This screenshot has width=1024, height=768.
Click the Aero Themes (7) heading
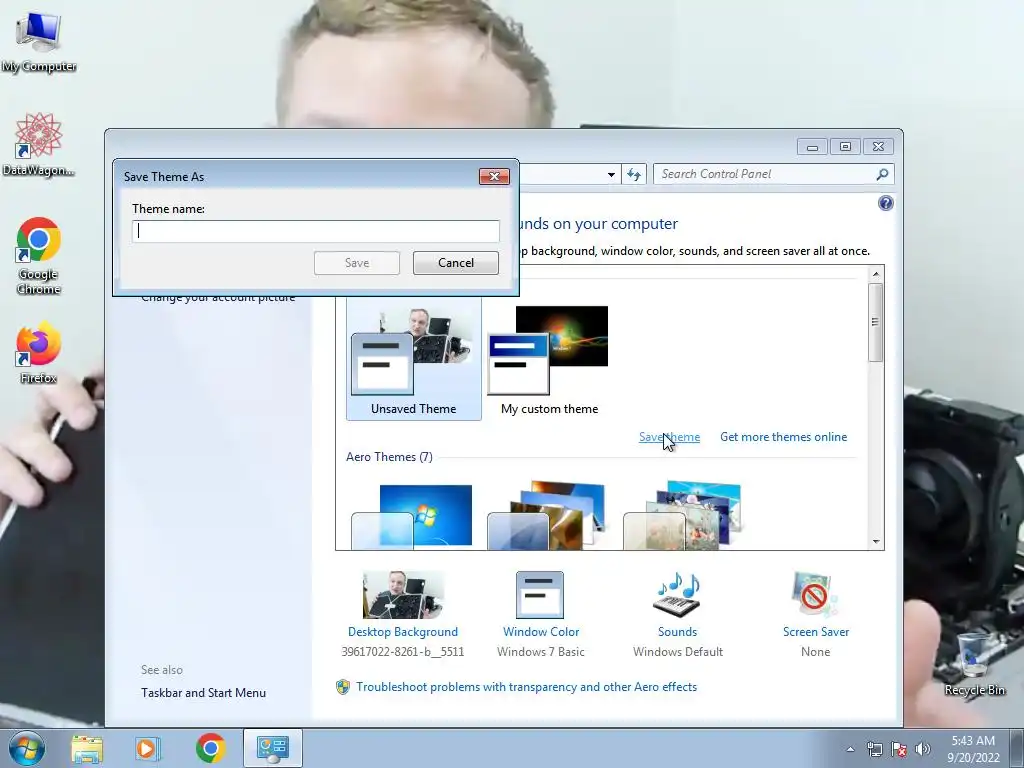tap(389, 457)
